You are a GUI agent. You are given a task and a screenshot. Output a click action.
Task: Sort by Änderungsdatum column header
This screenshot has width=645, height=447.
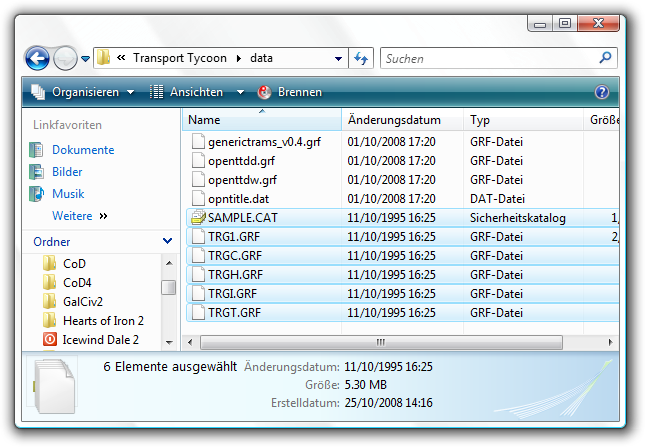tap(402, 120)
